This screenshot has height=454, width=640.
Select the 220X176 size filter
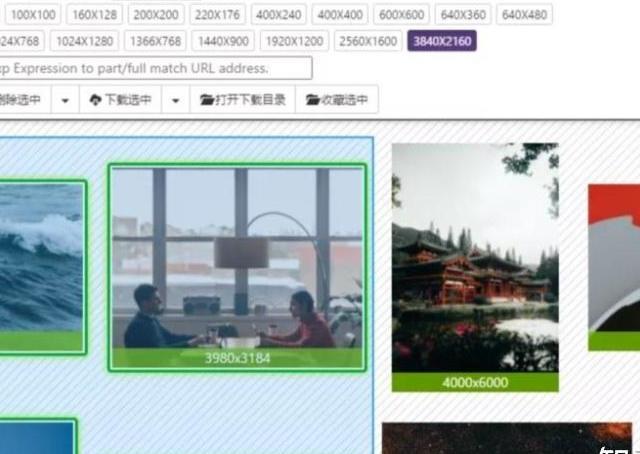[217, 15]
